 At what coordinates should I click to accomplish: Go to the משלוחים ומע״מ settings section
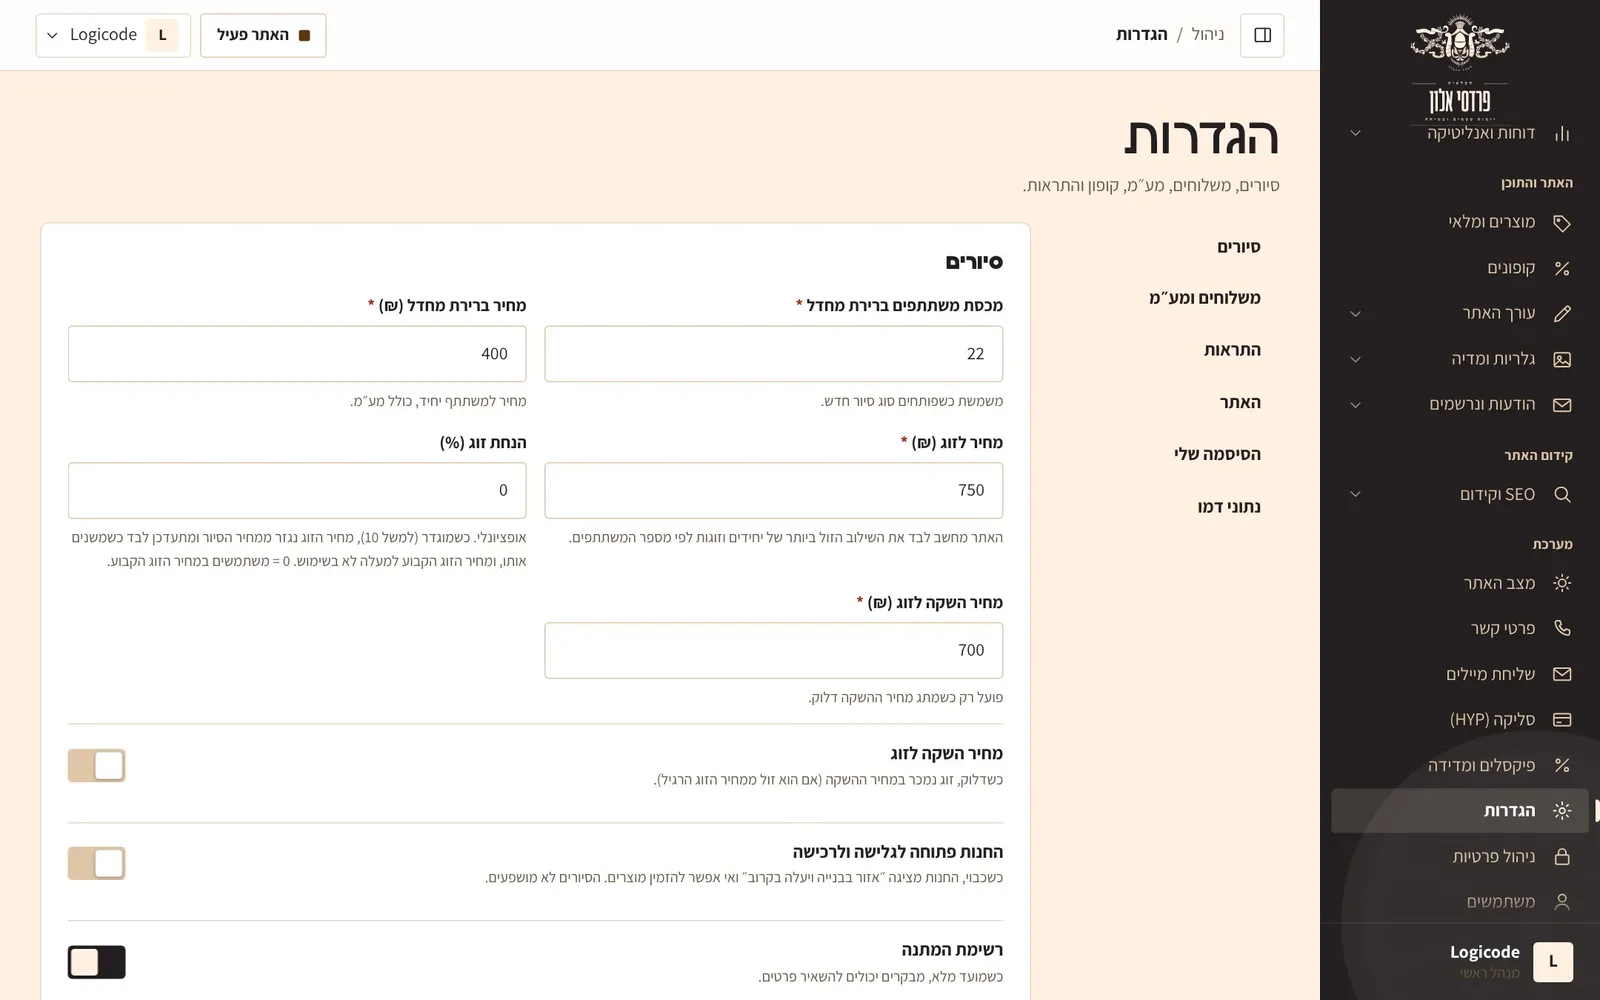point(1204,298)
